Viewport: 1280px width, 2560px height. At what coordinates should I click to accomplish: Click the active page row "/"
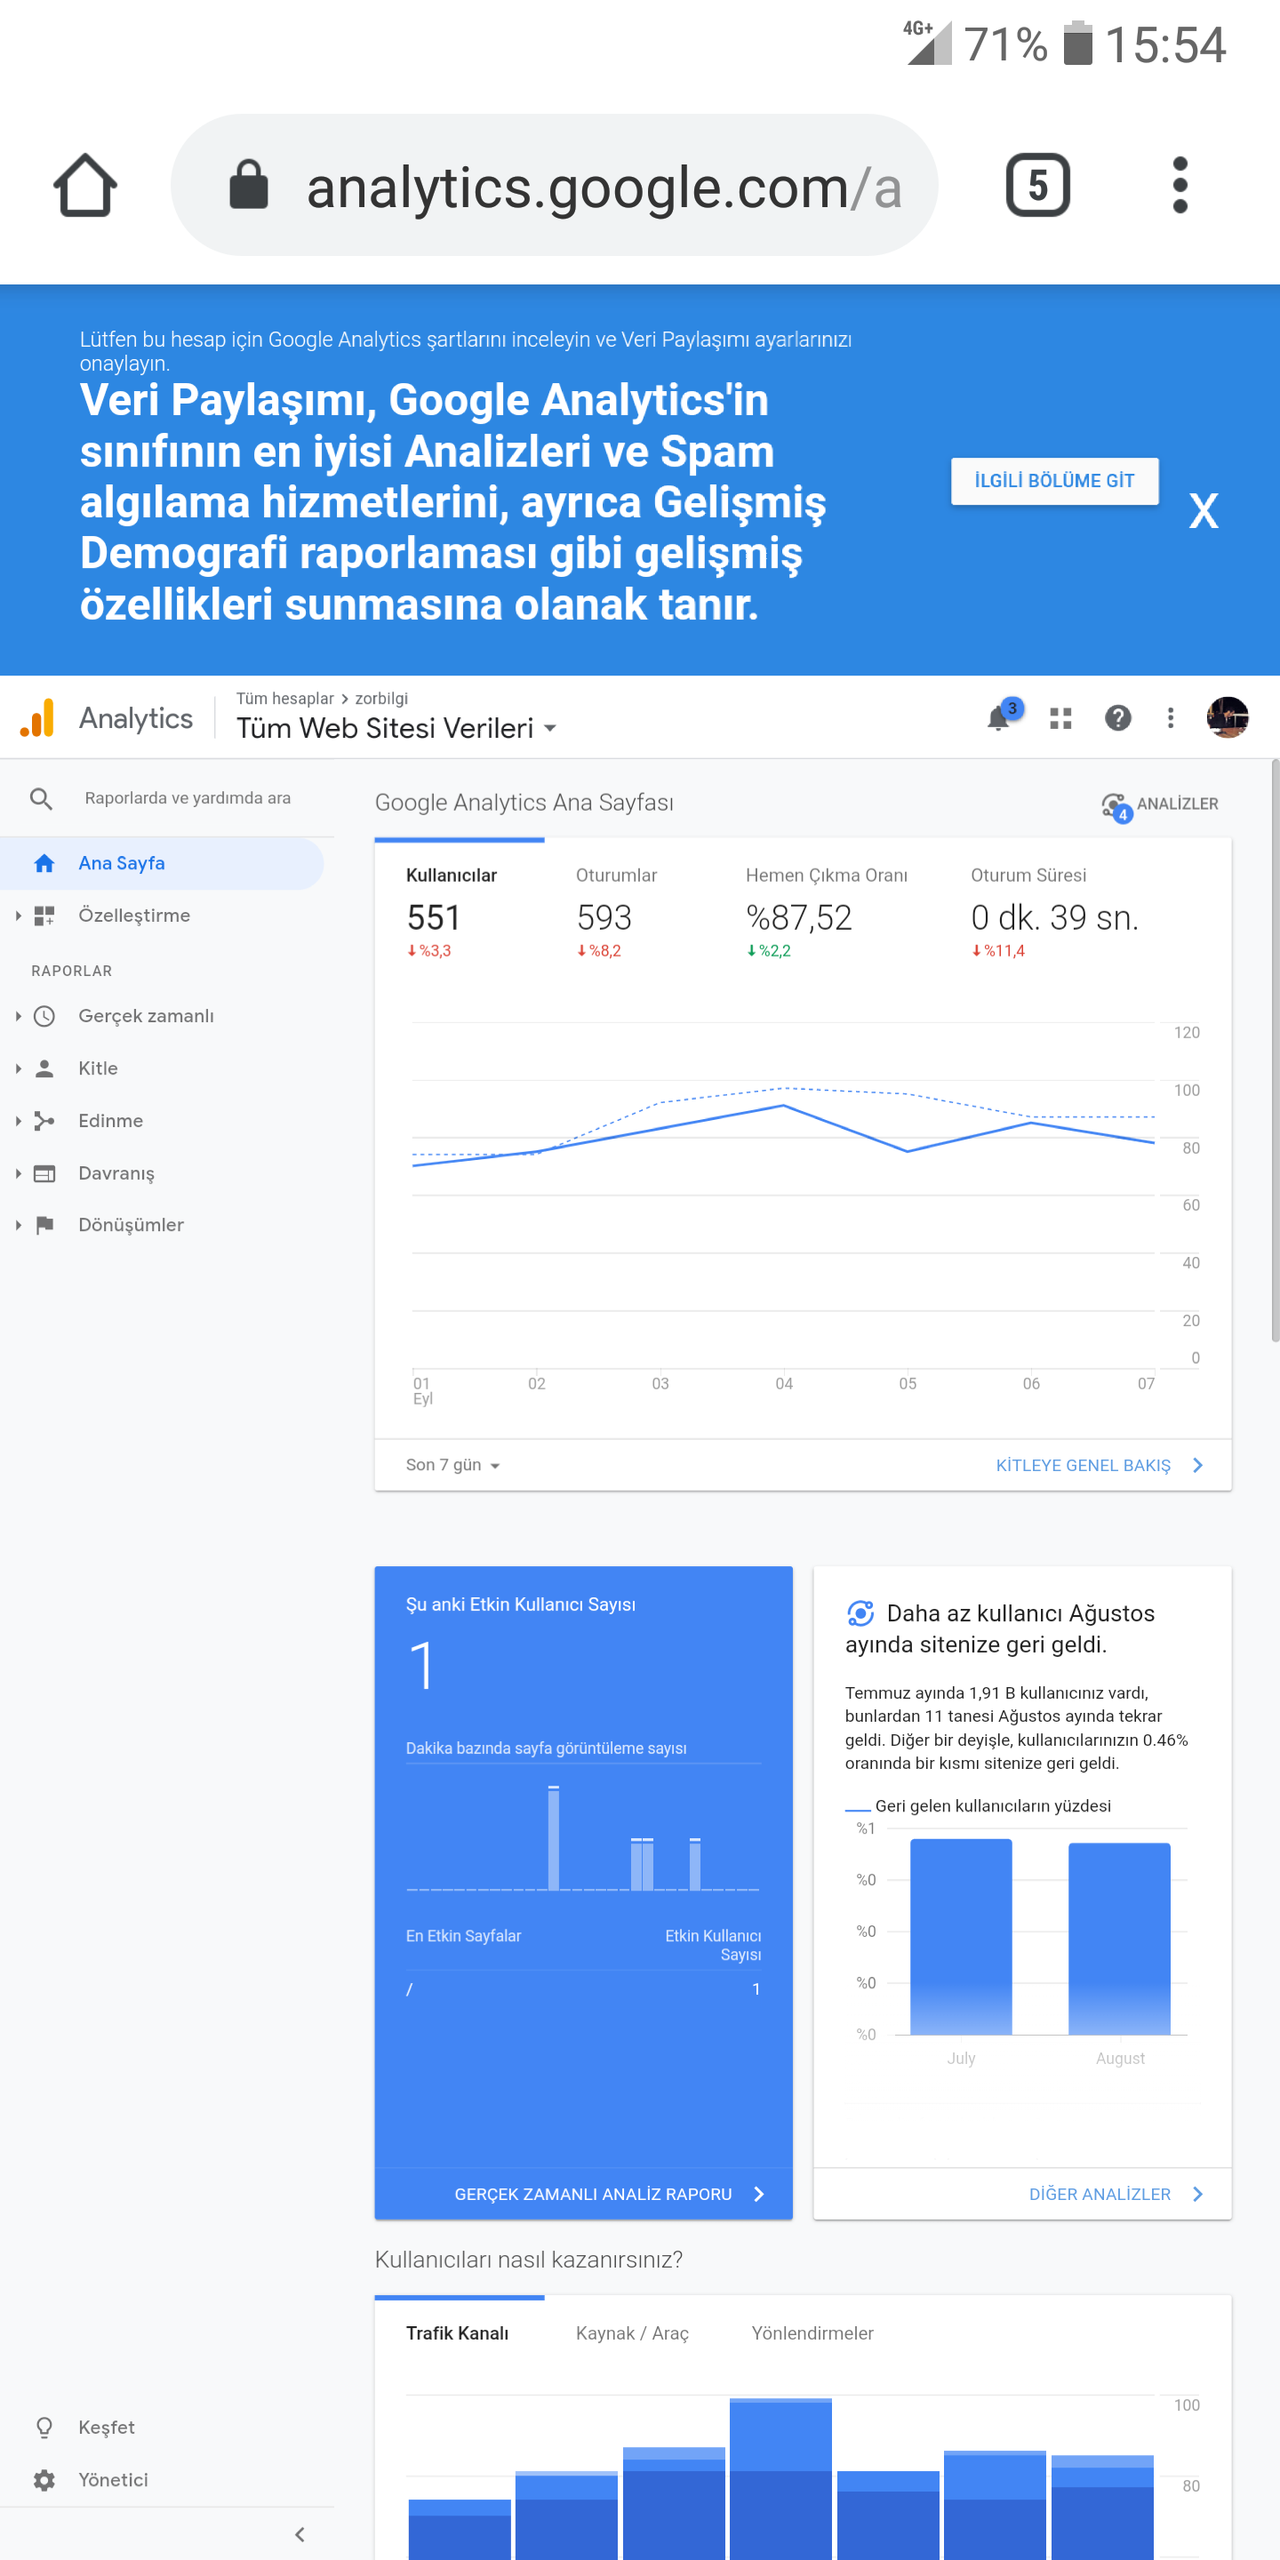coord(583,1989)
